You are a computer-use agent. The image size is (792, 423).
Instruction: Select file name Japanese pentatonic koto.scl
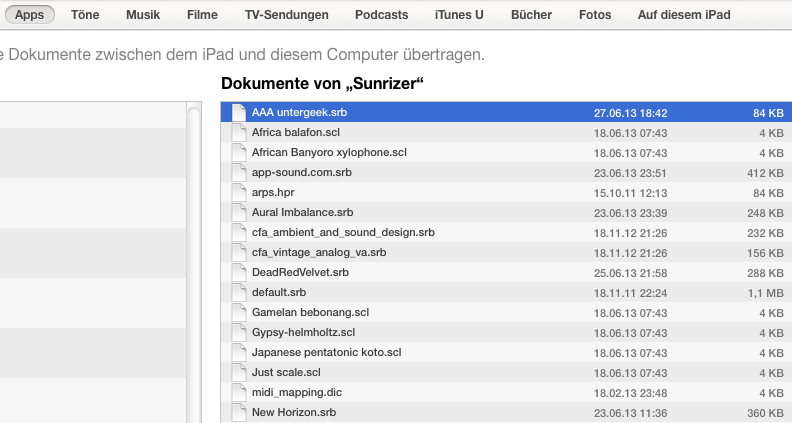point(327,352)
